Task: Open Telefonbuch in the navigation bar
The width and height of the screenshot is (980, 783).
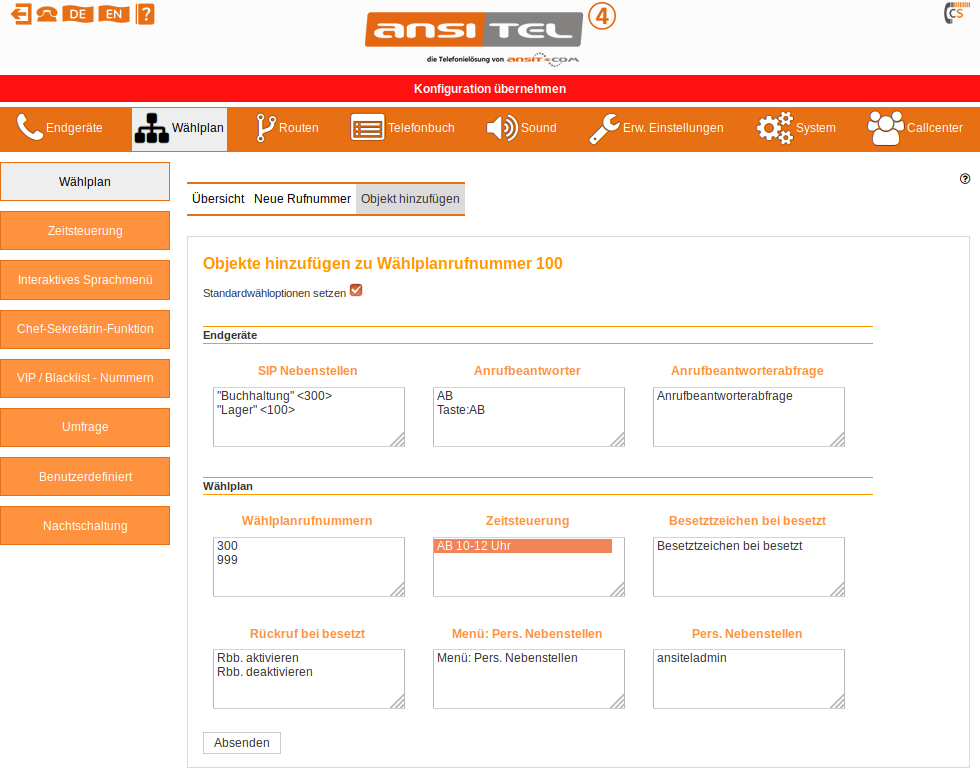Action: (x=402, y=128)
